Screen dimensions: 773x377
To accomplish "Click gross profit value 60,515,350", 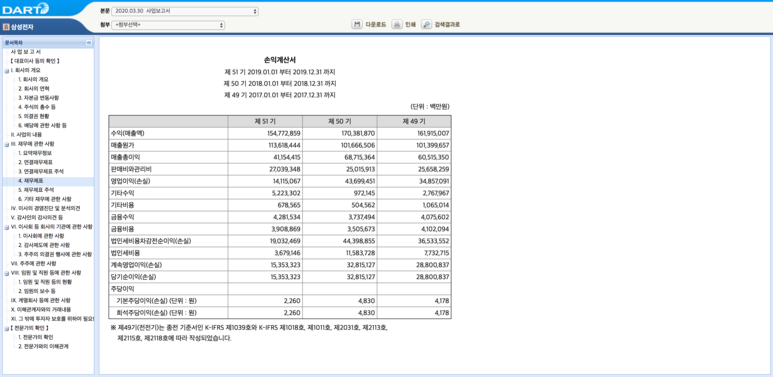I will (432, 157).
